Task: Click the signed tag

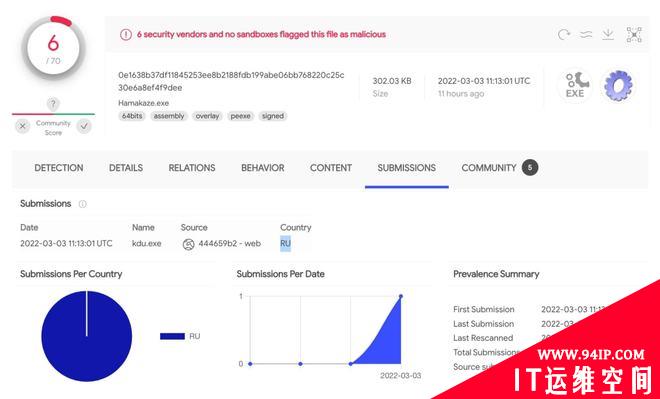Action: pyautogui.click(x=273, y=116)
